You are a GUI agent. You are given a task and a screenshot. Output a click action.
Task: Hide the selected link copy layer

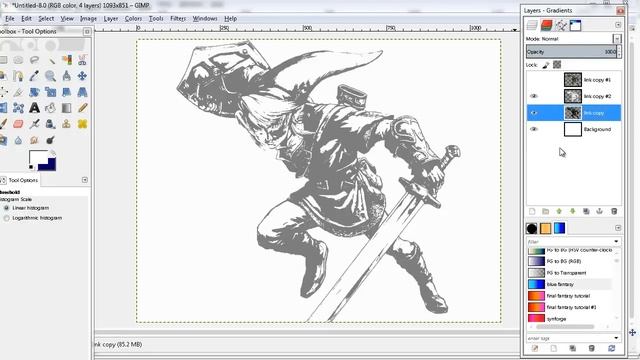tap(533, 113)
